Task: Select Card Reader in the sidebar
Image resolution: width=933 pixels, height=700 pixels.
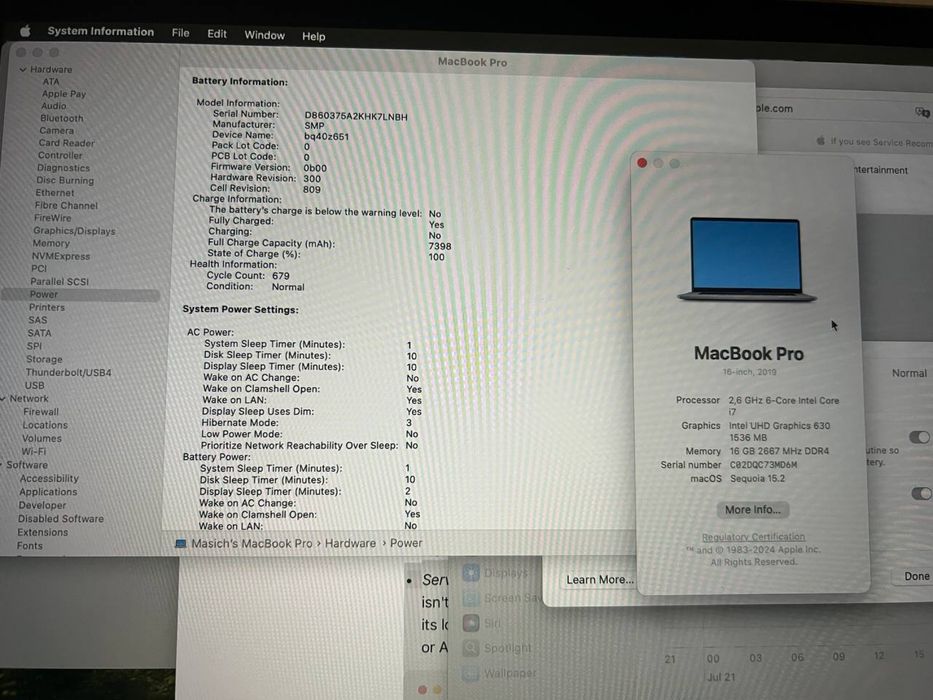Action: 67,143
